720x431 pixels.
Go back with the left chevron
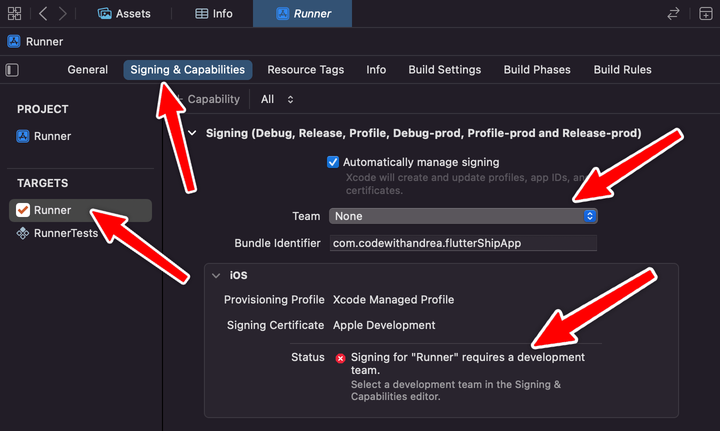click(43, 13)
